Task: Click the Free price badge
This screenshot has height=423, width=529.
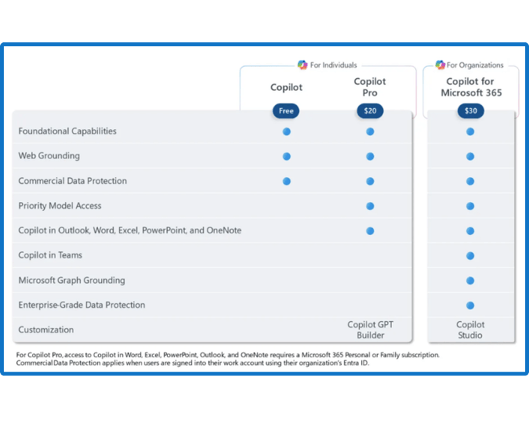Action: point(286,111)
